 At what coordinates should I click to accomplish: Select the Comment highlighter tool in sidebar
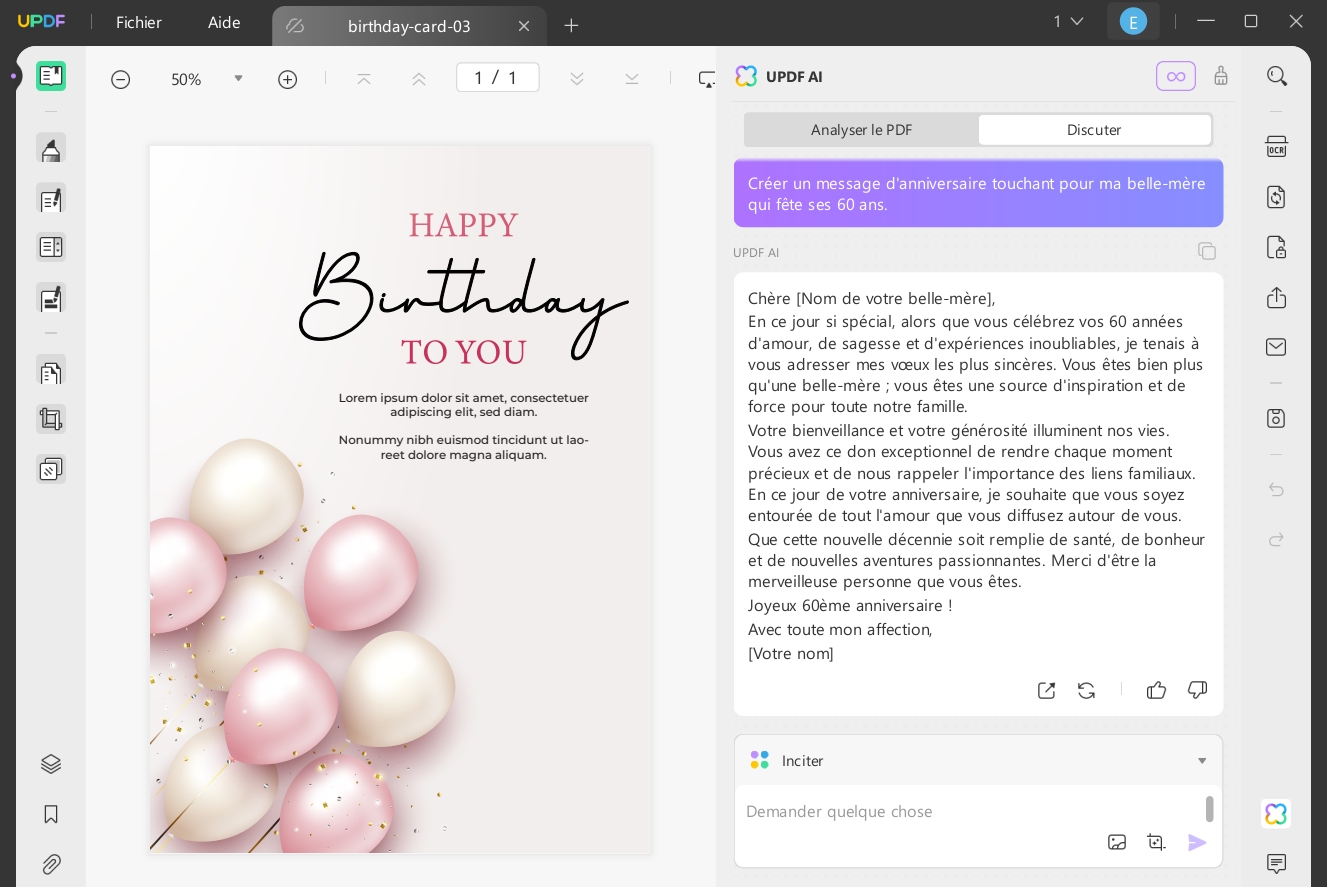pyautogui.click(x=51, y=149)
